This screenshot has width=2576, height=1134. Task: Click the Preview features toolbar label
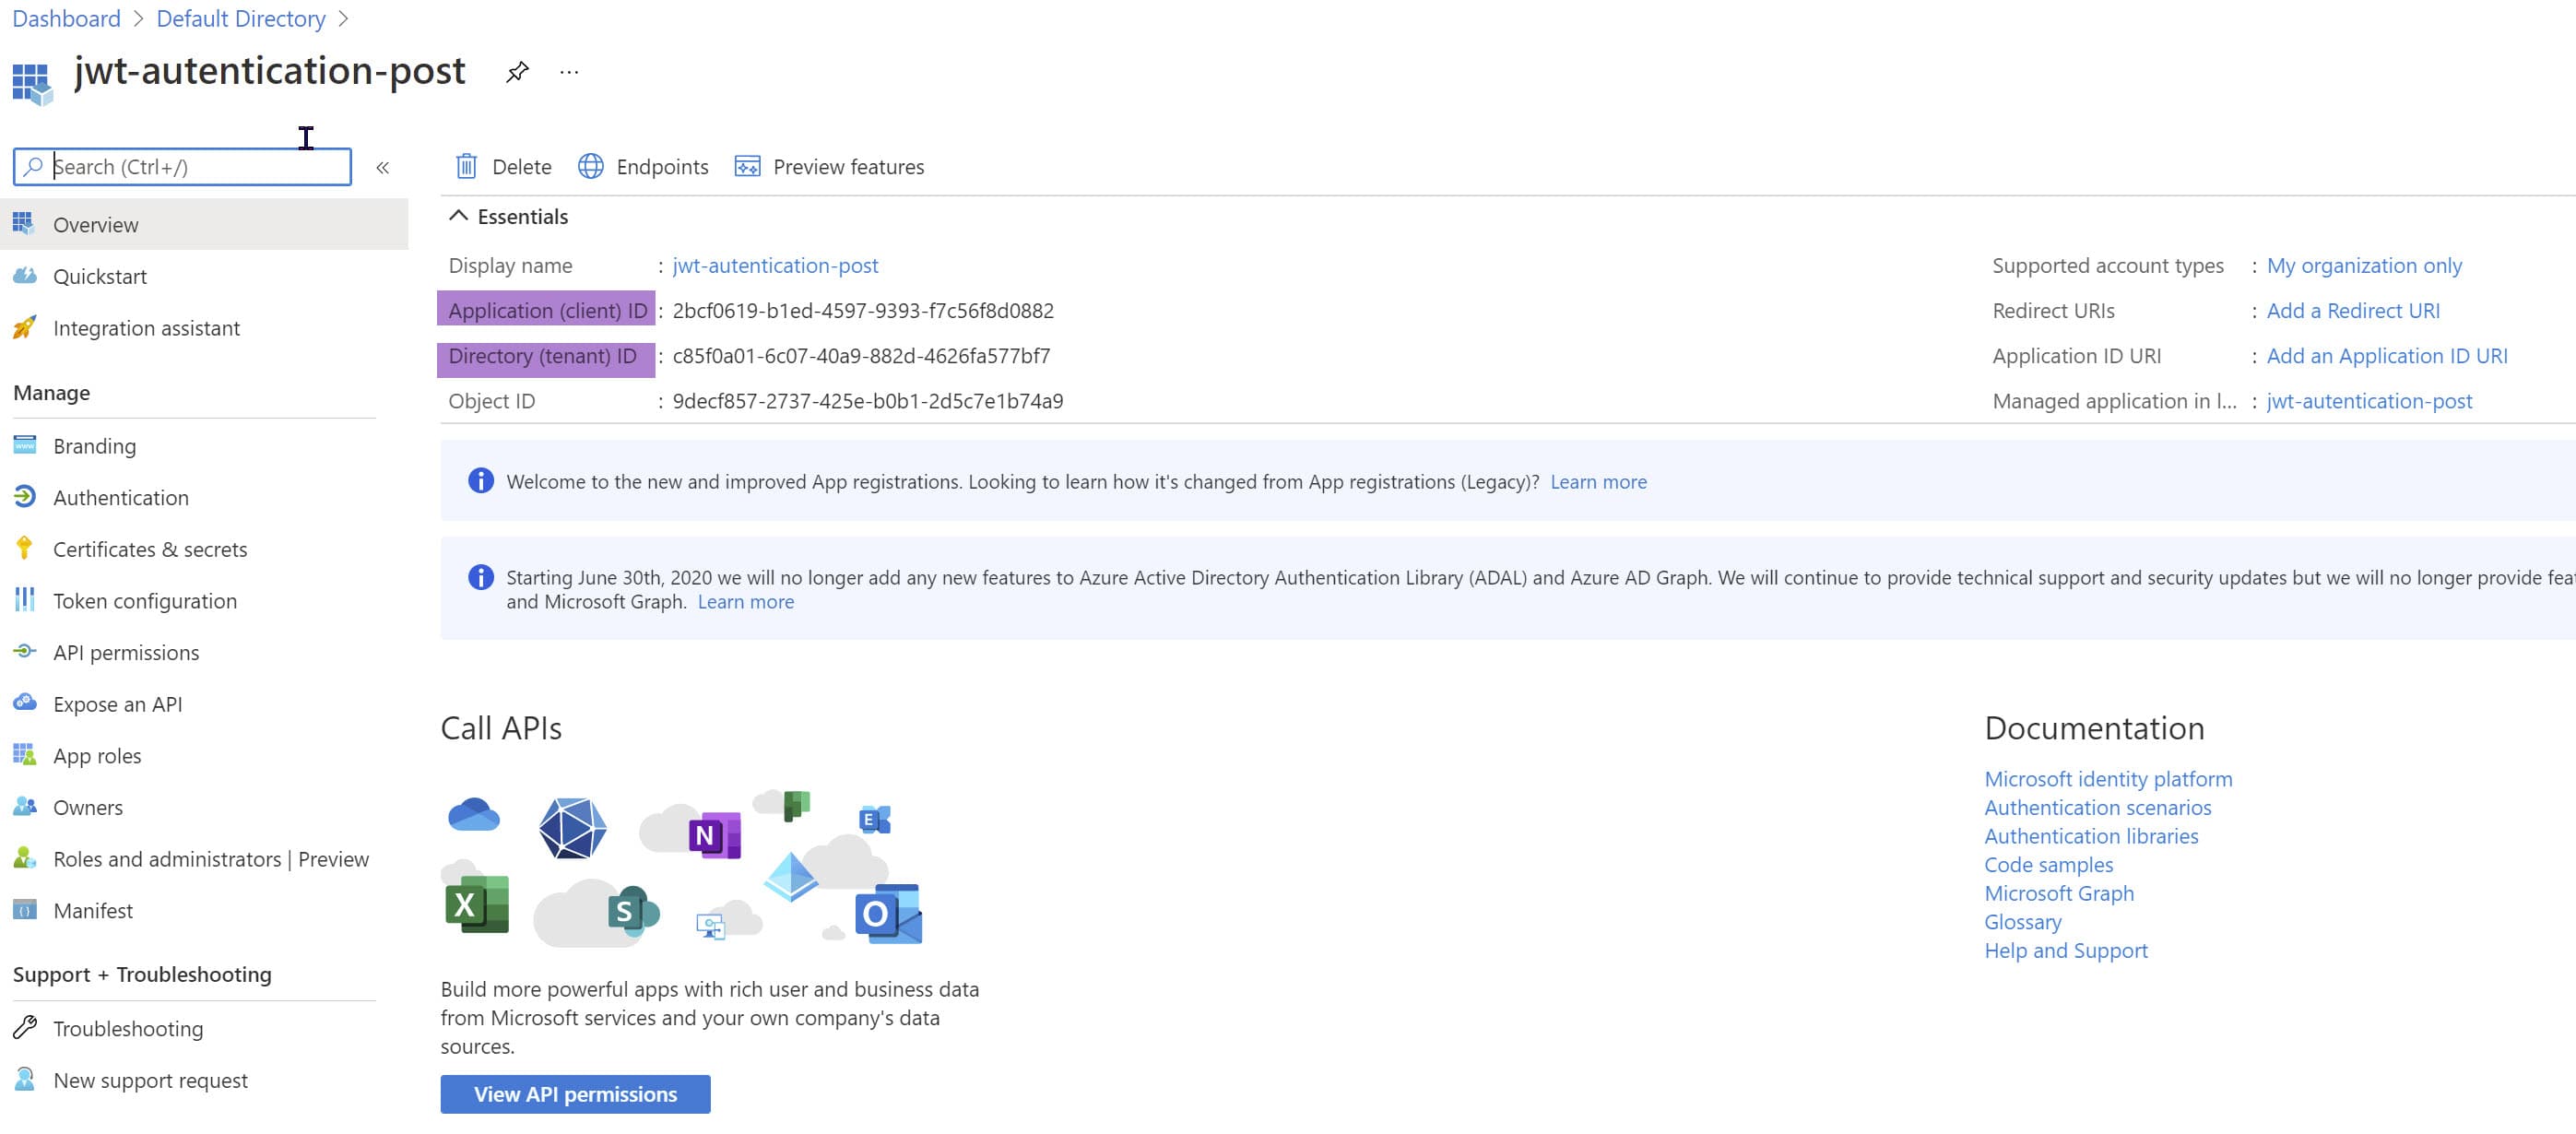pos(848,166)
